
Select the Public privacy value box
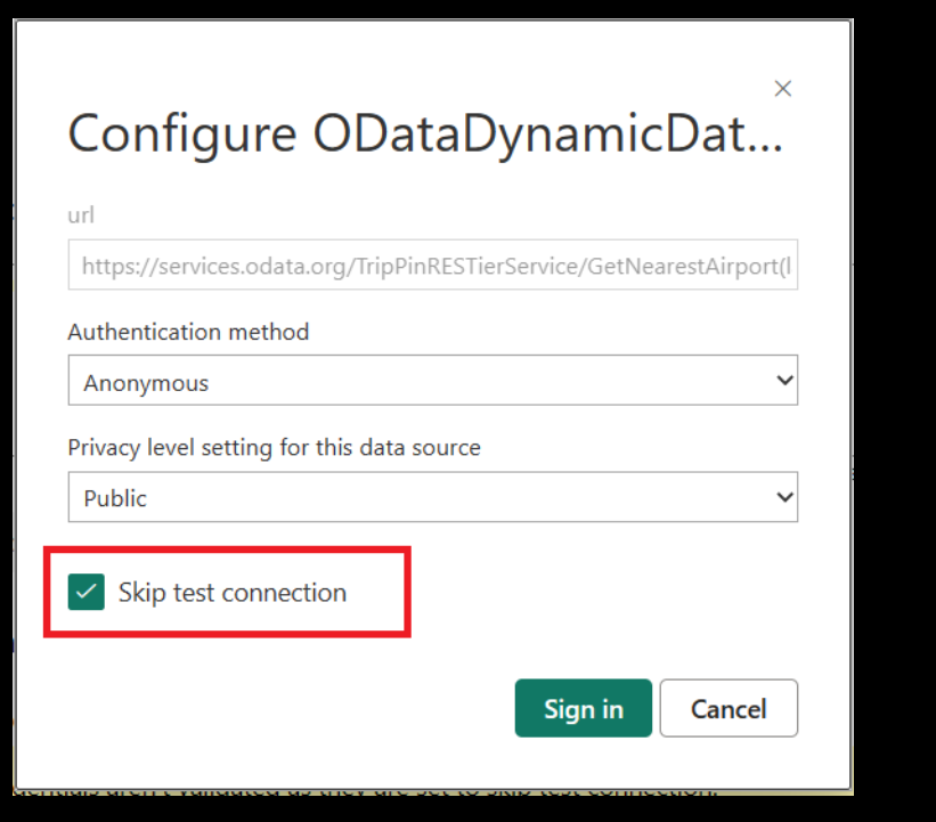point(115,498)
